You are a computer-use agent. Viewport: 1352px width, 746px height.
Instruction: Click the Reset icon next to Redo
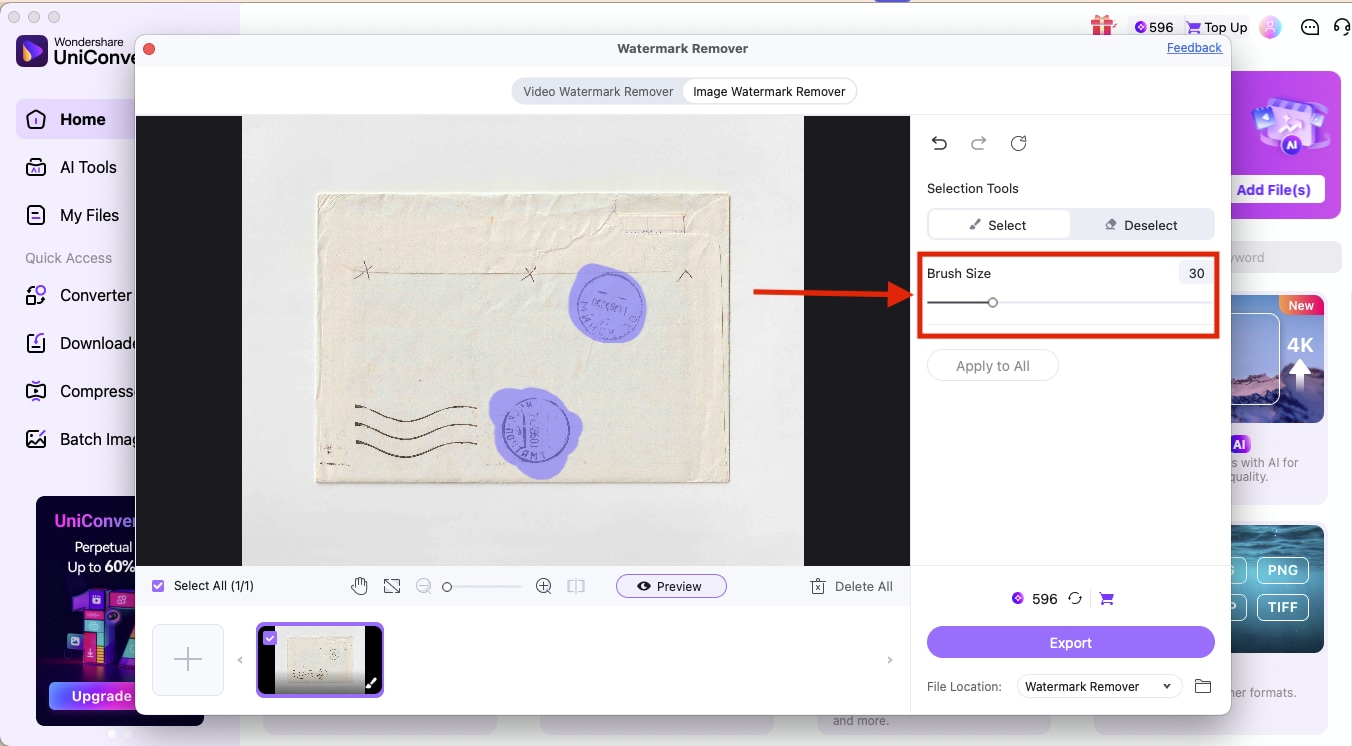click(1019, 143)
